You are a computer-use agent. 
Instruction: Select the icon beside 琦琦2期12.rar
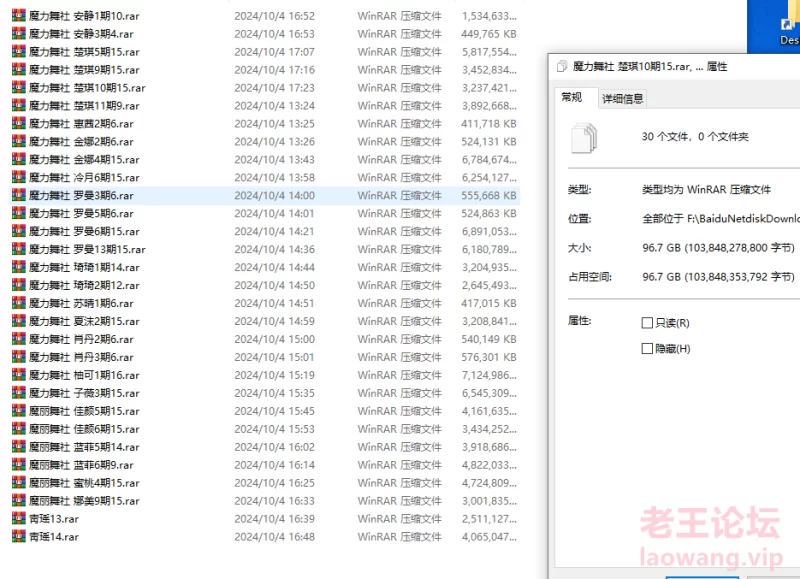point(19,285)
